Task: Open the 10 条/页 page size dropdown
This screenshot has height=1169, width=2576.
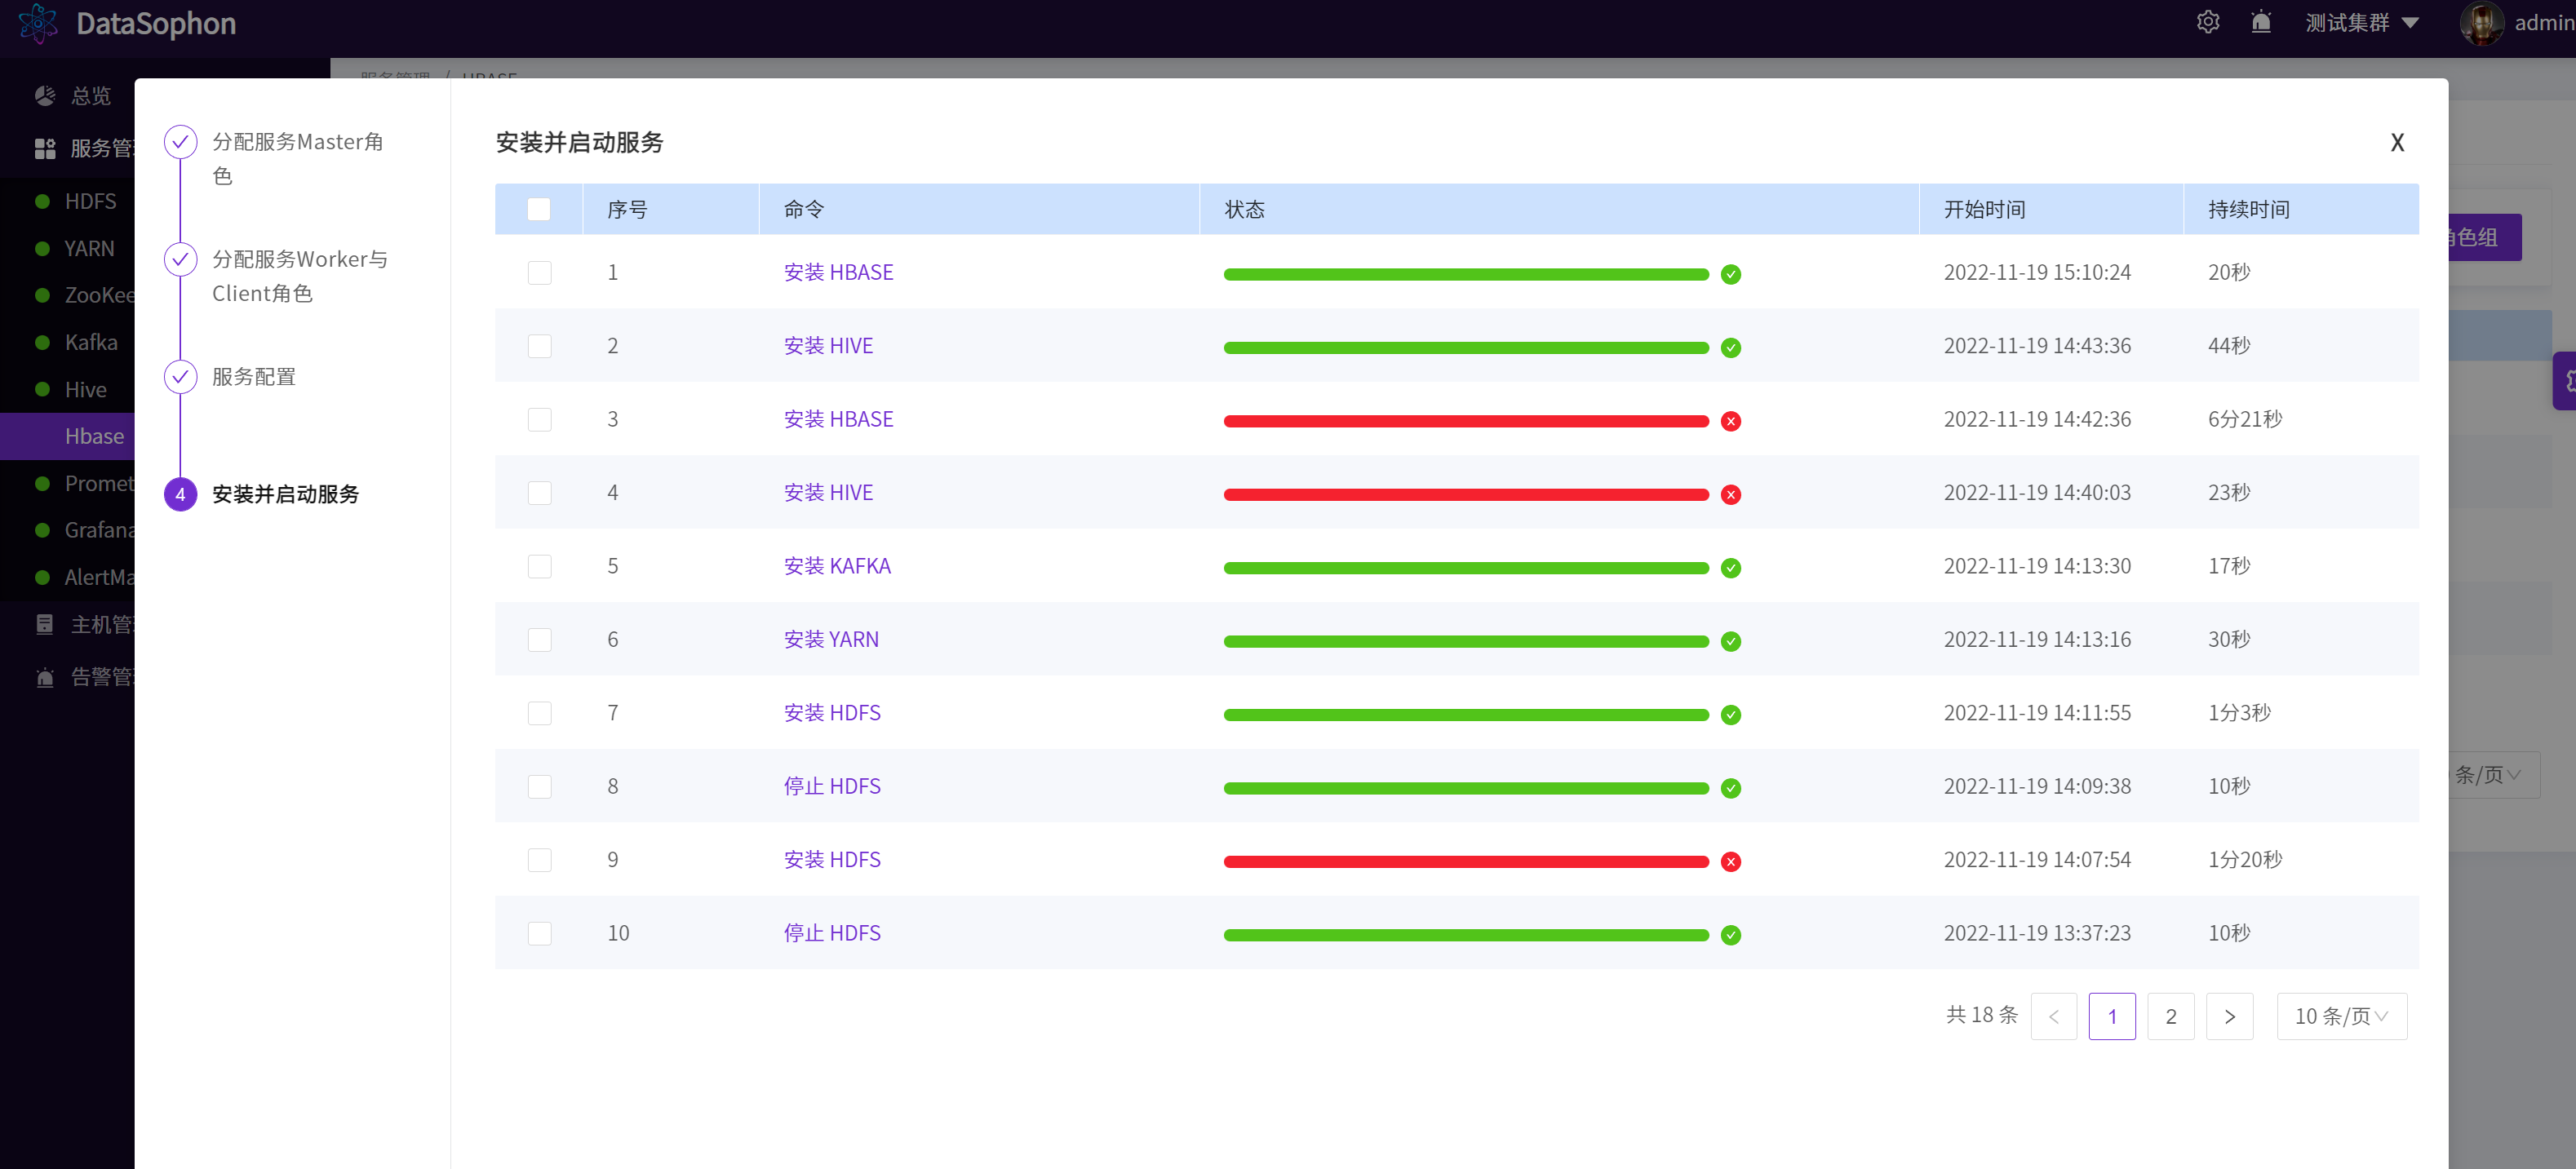Action: [x=2341, y=1016]
